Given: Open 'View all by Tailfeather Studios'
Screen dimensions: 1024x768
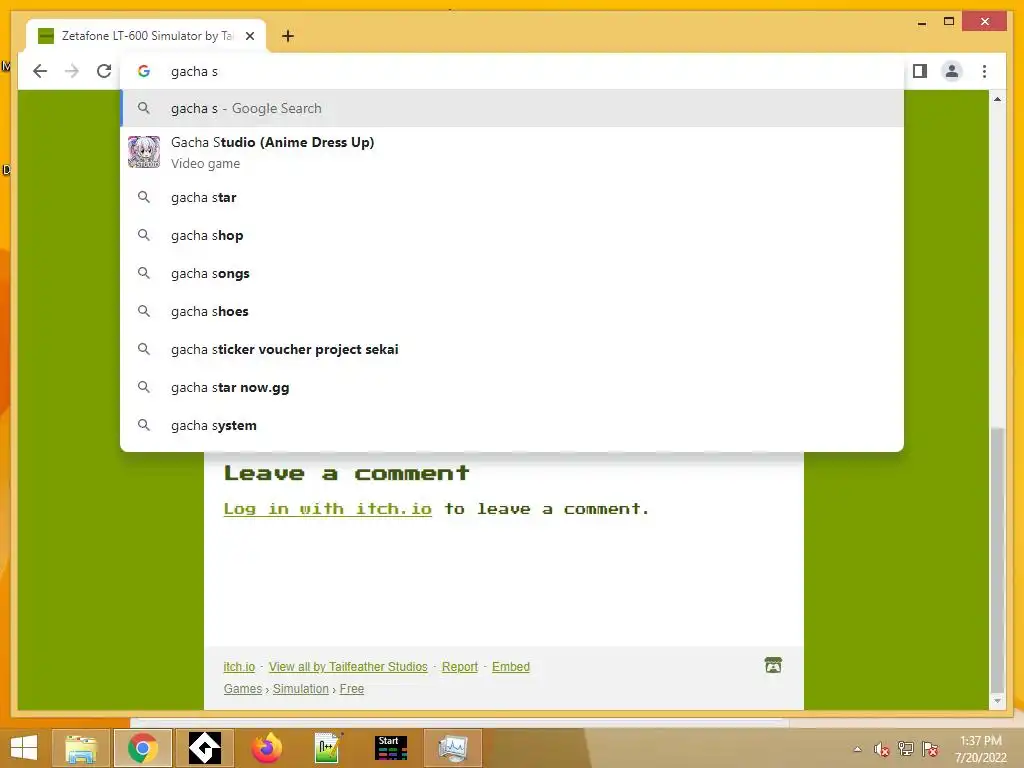Looking at the screenshot, I should tap(348, 667).
